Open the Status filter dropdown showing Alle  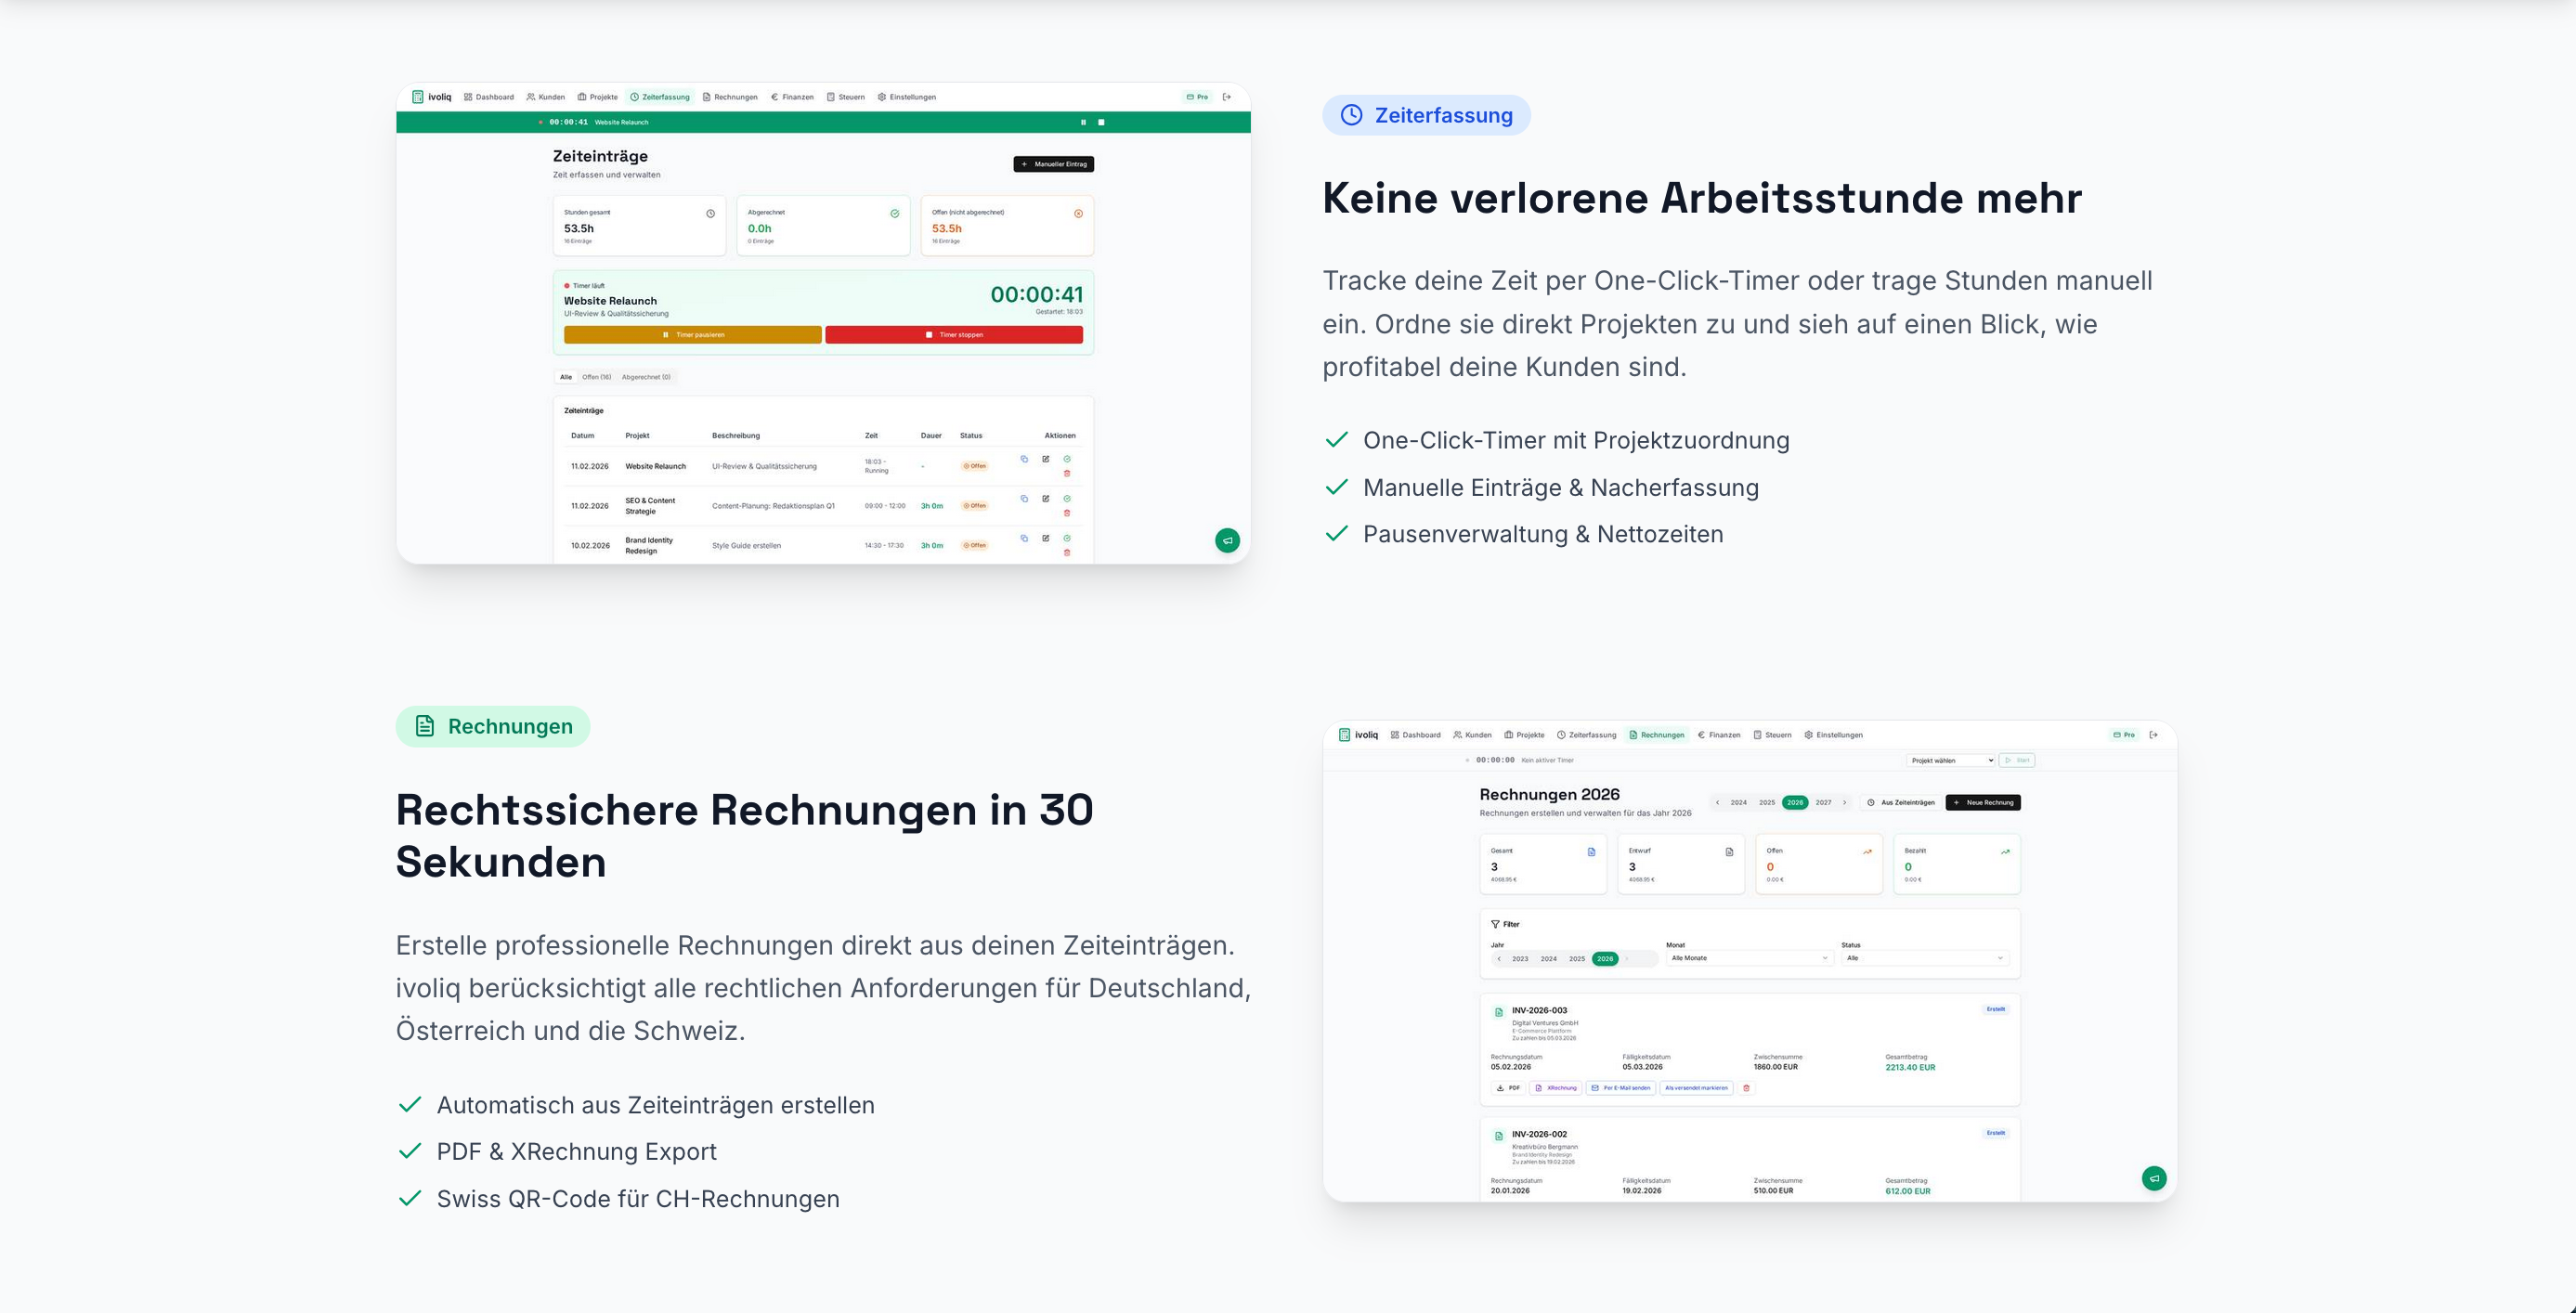(1924, 958)
